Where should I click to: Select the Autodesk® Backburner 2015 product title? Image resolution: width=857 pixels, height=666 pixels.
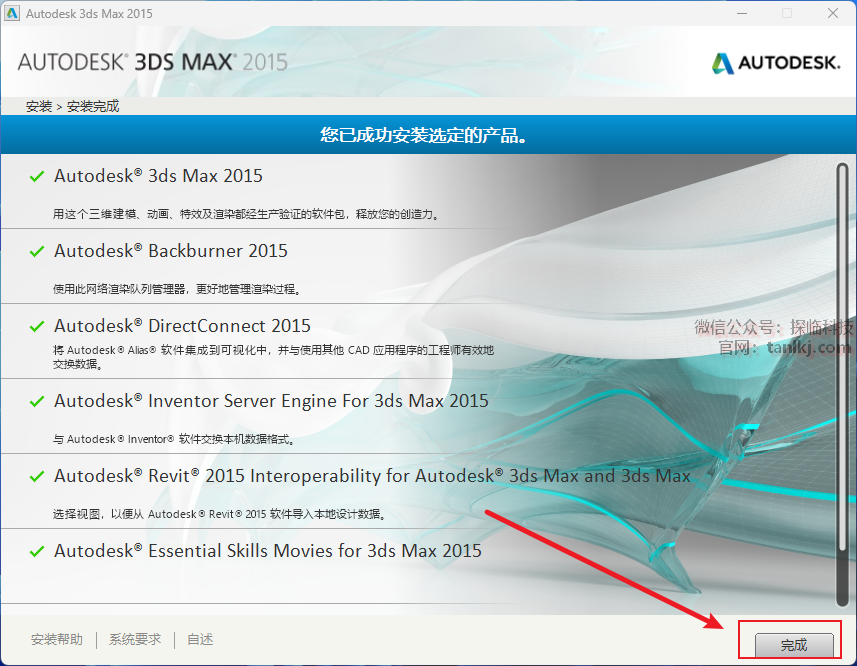171,251
